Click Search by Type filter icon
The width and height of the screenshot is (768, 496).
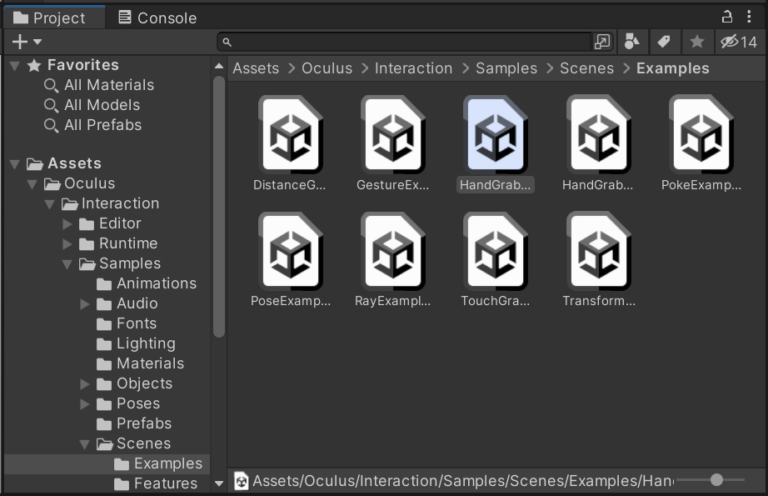pyautogui.click(x=631, y=41)
